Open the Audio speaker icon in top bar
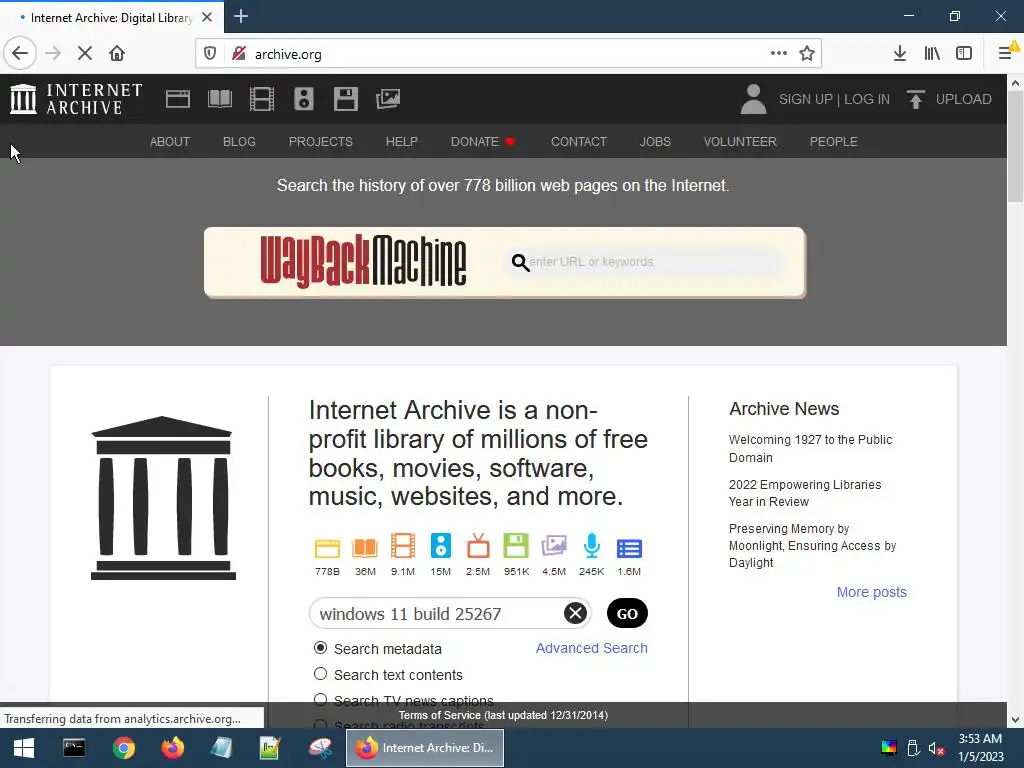 tap(304, 99)
